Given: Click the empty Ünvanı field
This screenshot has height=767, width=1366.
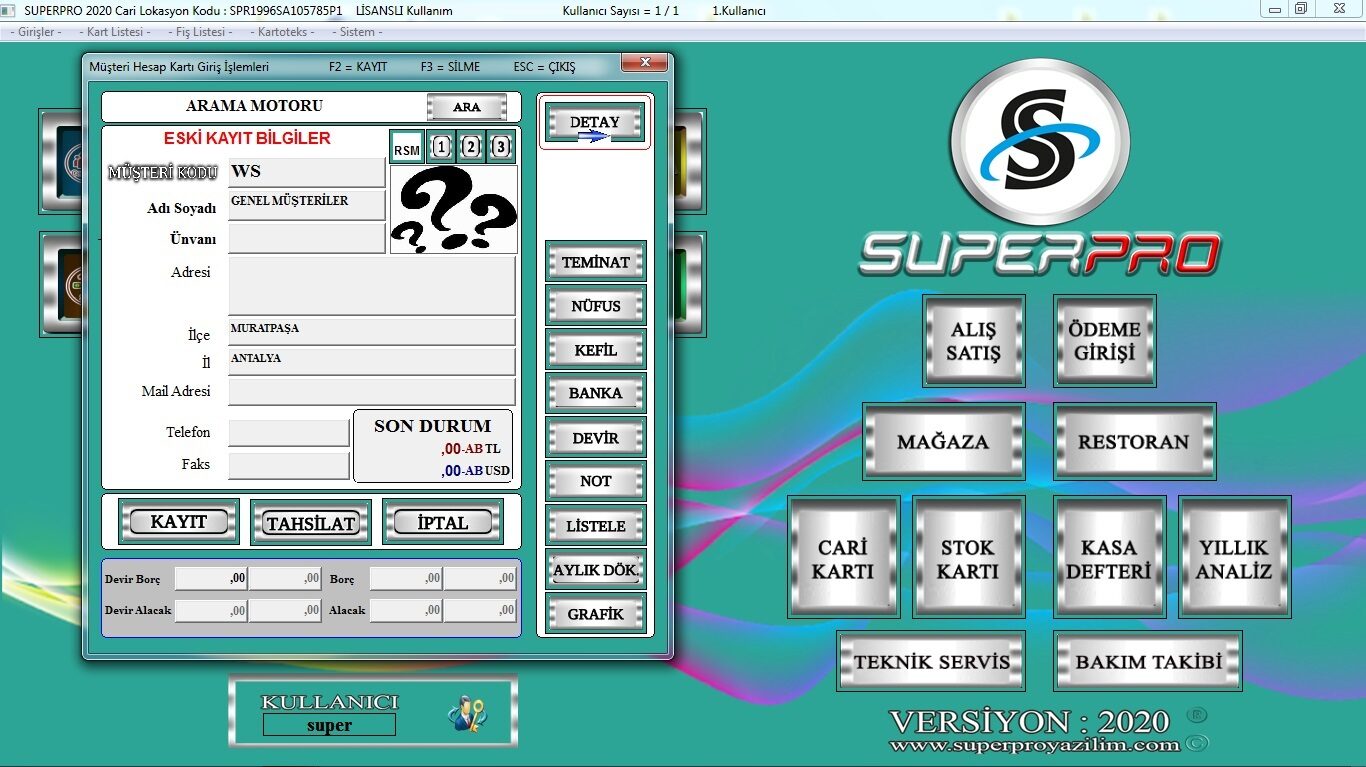Looking at the screenshot, I should [307, 238].
